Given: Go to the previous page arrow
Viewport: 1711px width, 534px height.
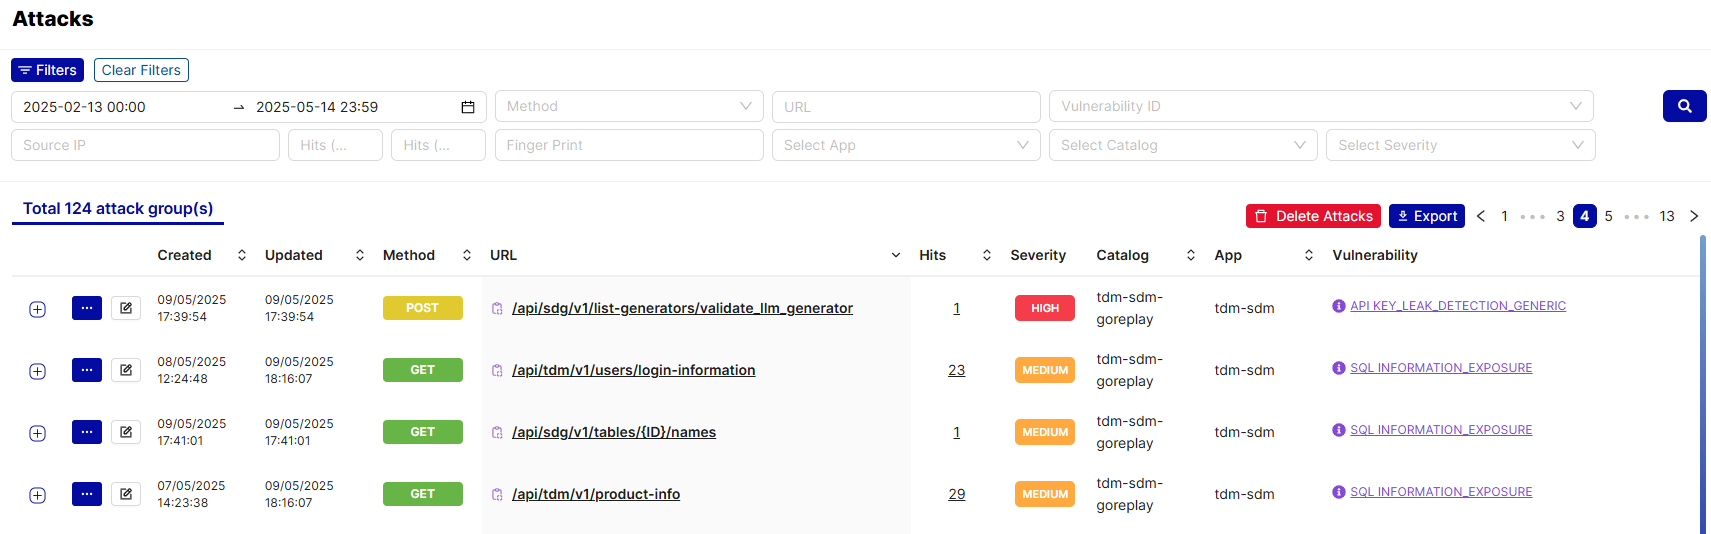Looking at the screenshot, I should click(1481, 216).
